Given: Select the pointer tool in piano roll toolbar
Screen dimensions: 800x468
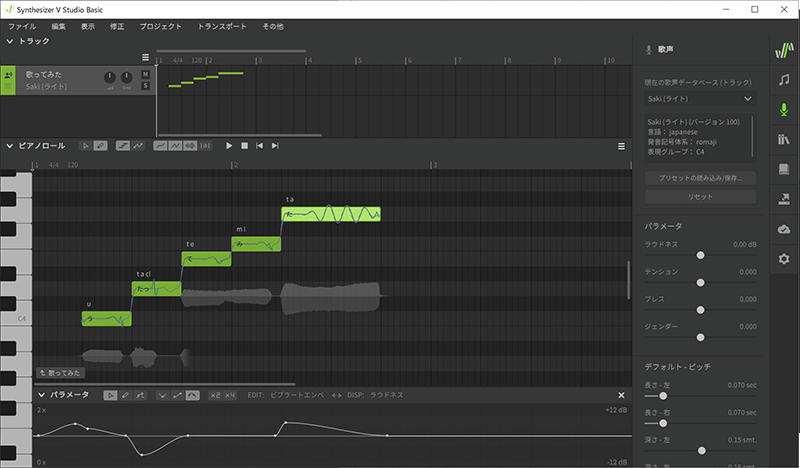Looking at the screenshot, I should (x=85, y=146).
